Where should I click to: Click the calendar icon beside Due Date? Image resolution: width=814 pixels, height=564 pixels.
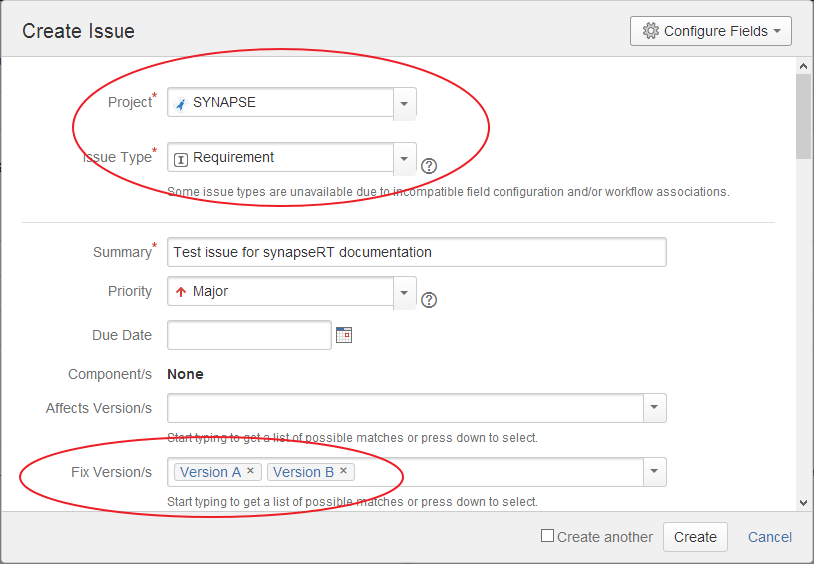(x=344, y=335)
